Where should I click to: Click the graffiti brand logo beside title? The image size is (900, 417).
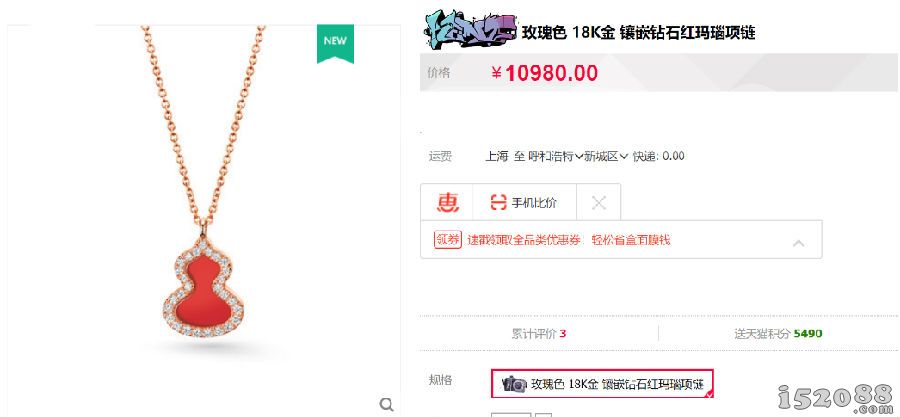(471, 31)
